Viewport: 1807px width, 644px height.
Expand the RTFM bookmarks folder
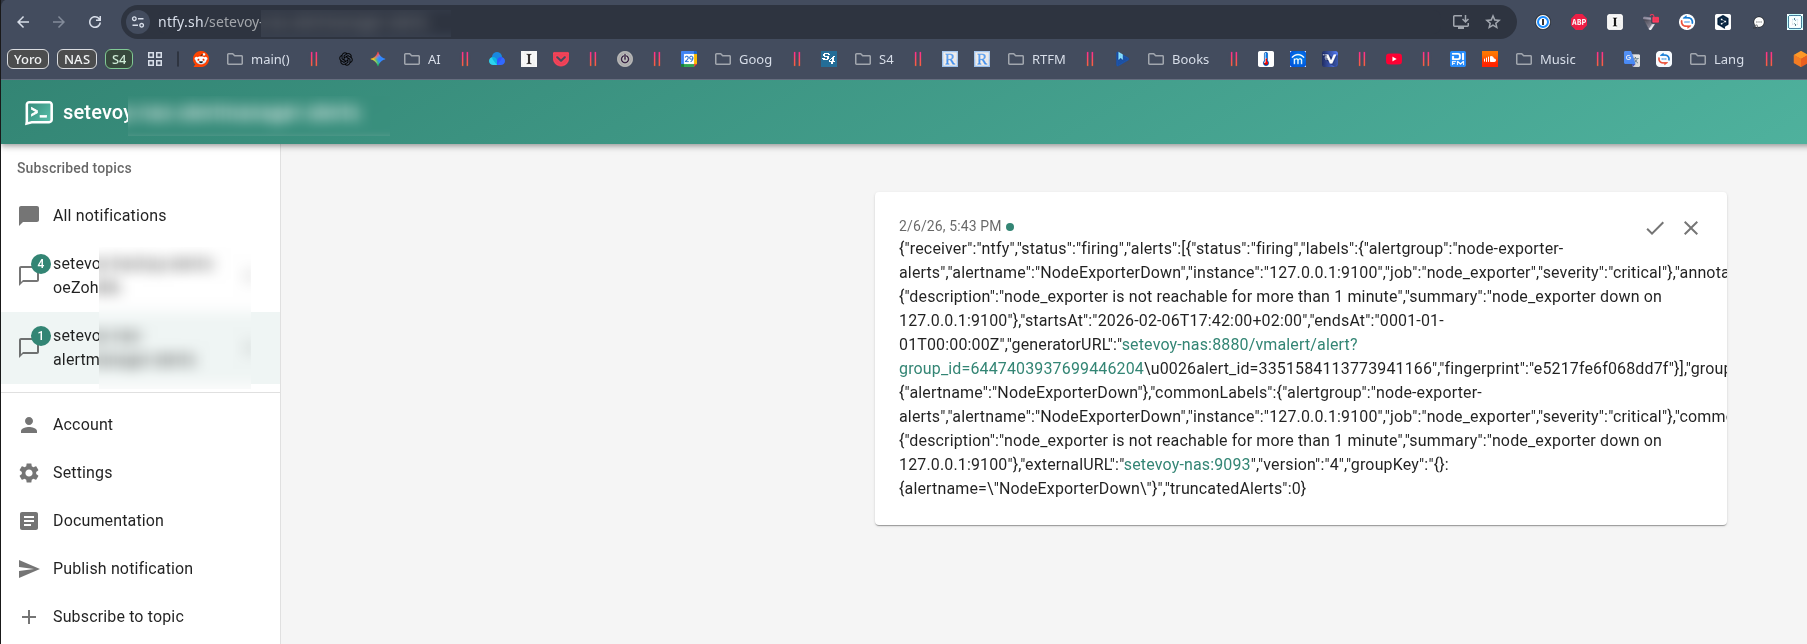pos(1036,59)
